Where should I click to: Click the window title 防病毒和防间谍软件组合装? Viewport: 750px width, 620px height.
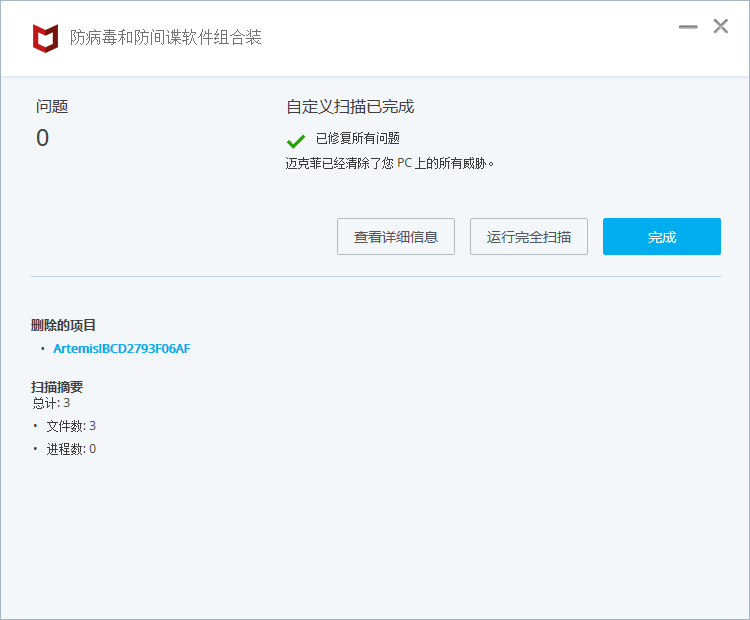165,37
